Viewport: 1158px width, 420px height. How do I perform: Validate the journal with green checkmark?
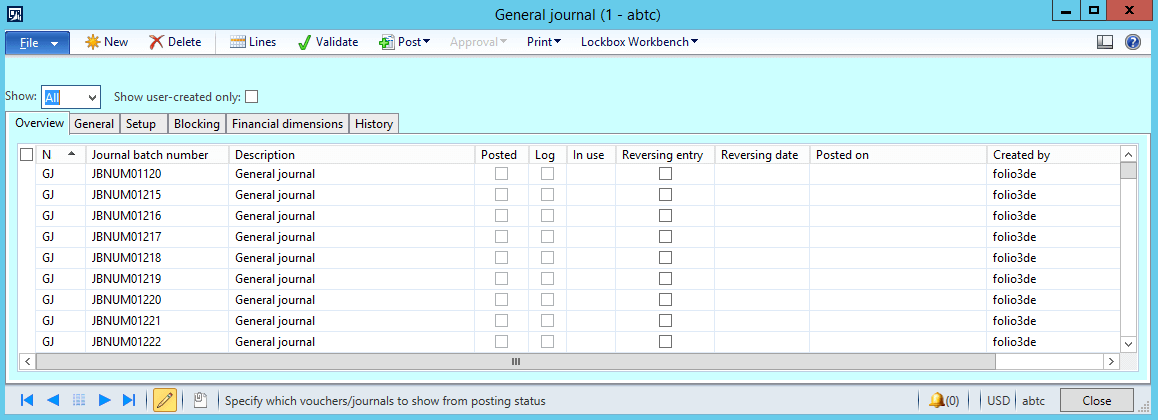[328, 42]
